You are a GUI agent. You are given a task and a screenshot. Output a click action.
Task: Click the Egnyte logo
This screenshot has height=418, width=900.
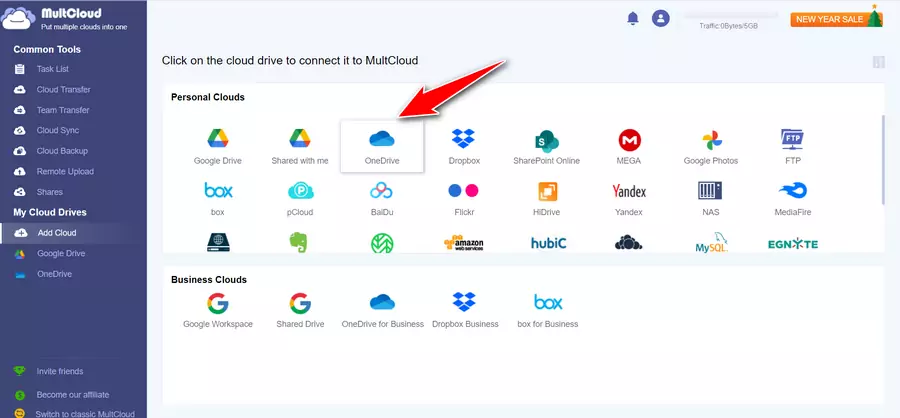coord(793,244)
